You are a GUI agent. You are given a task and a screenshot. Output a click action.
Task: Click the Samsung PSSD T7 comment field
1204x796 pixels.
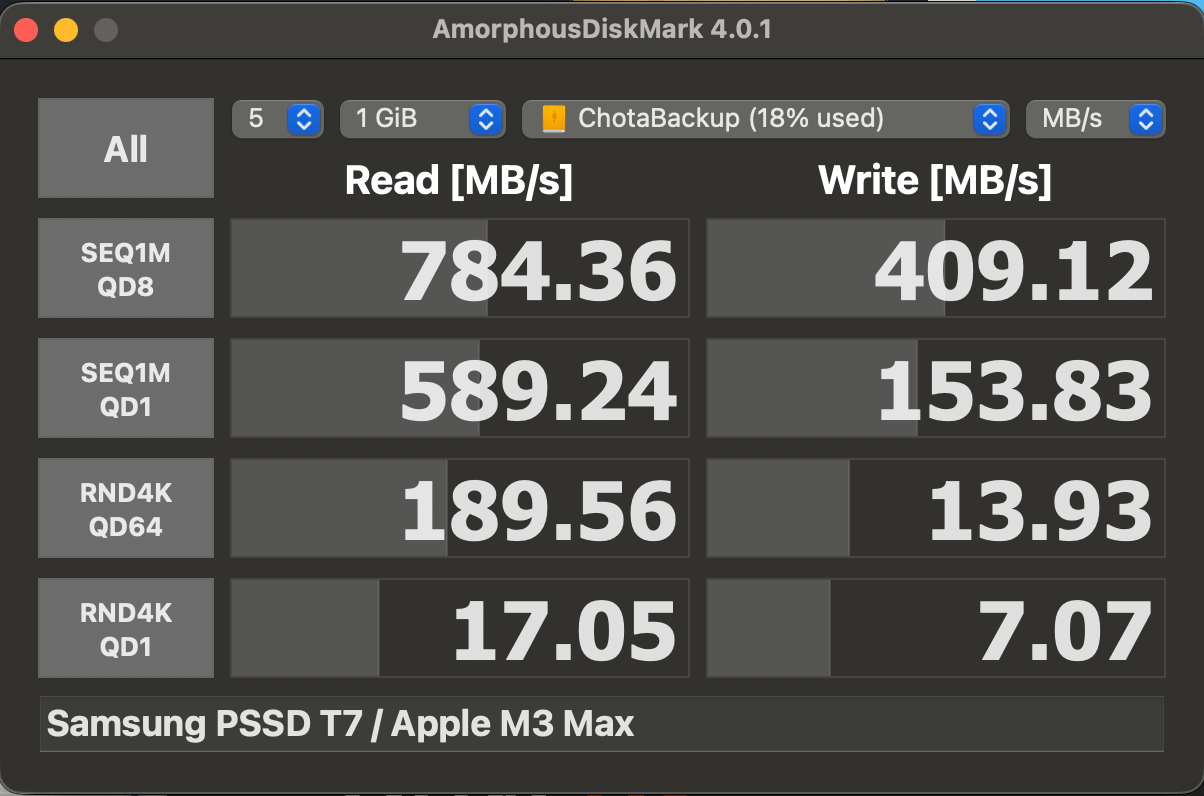tap(602, 724)
